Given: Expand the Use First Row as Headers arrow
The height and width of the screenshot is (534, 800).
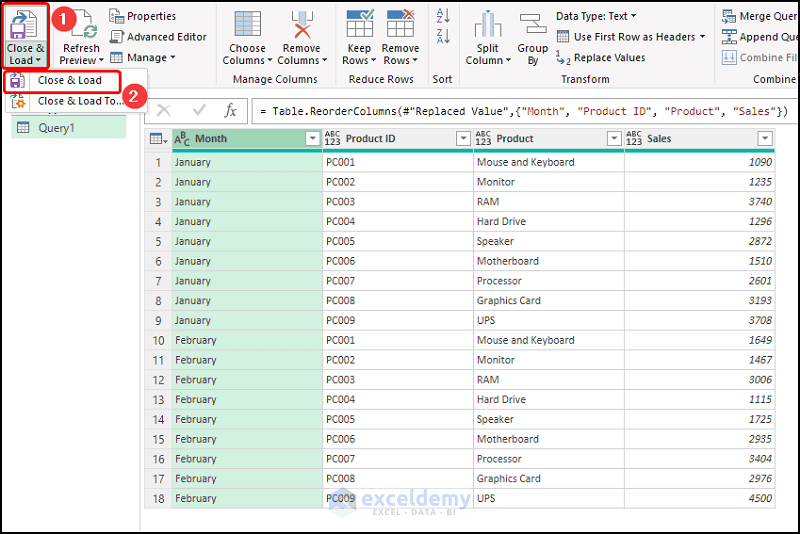Looking at the screenshot, I should pos(703,37).
